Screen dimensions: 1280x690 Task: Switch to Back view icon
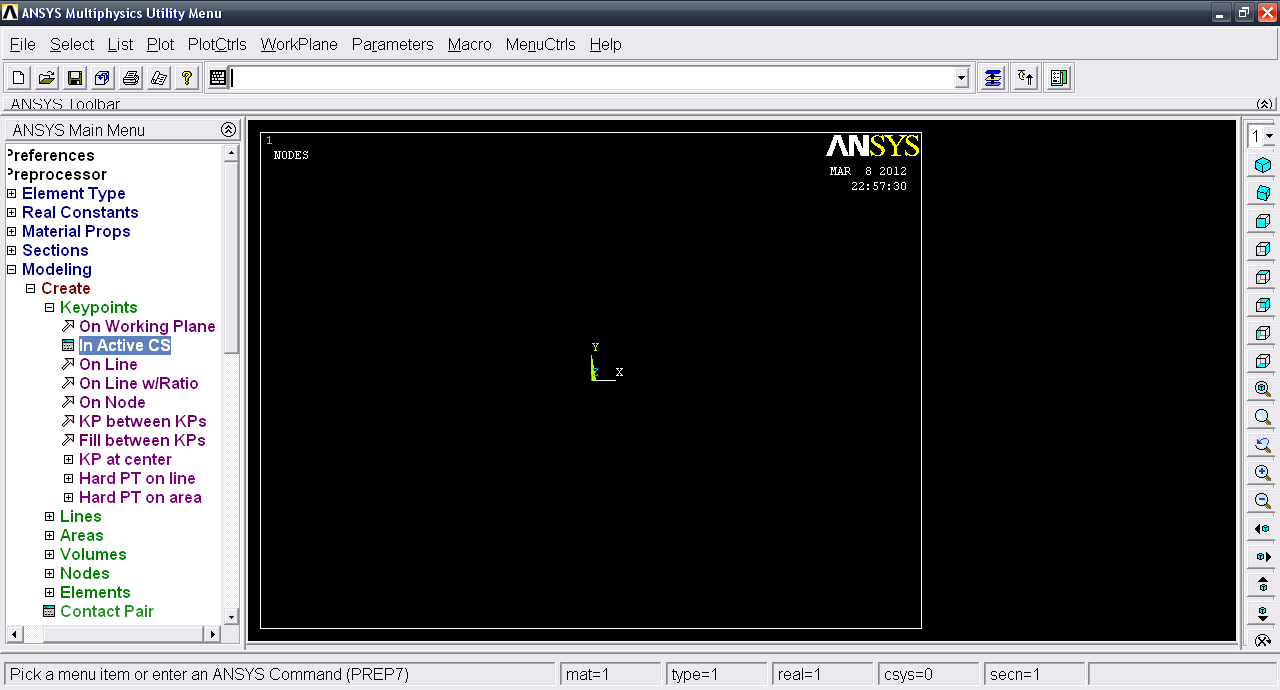[1263, 305]
